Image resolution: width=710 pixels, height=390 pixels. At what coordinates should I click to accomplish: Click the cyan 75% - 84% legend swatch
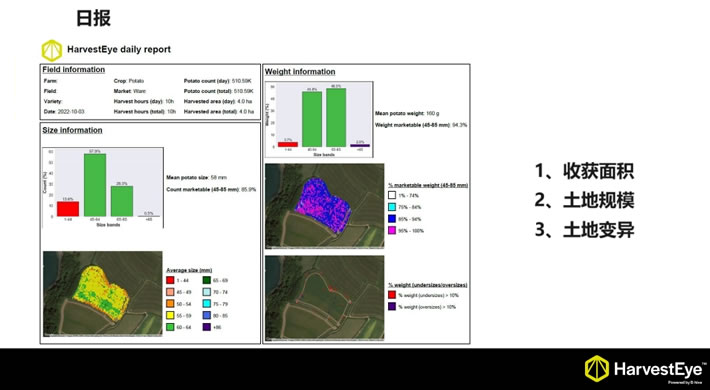coord(392,207)
